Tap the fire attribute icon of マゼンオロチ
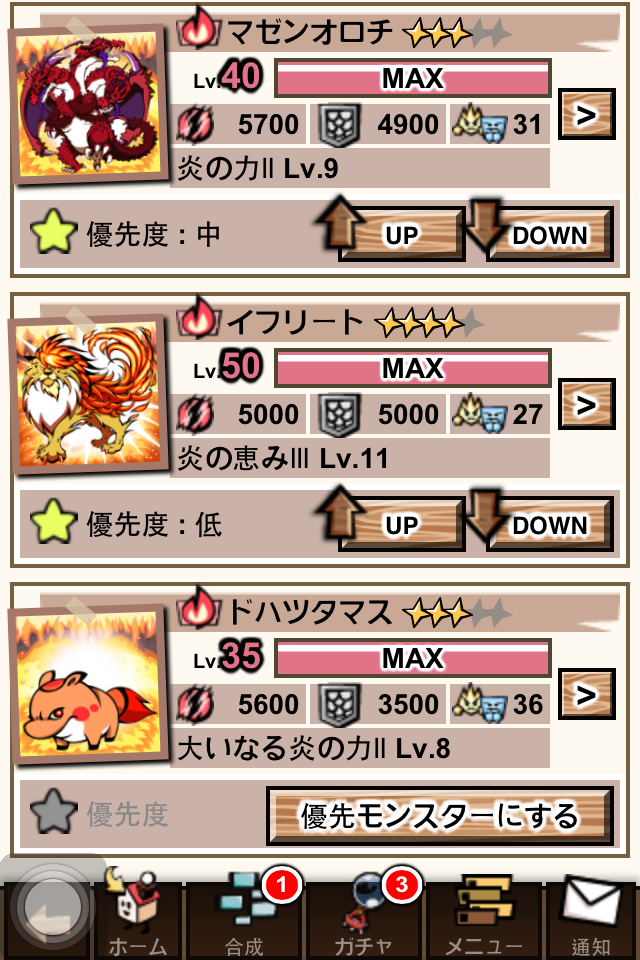The width and height of the screenshot is (640, 960). pos(197,28)
